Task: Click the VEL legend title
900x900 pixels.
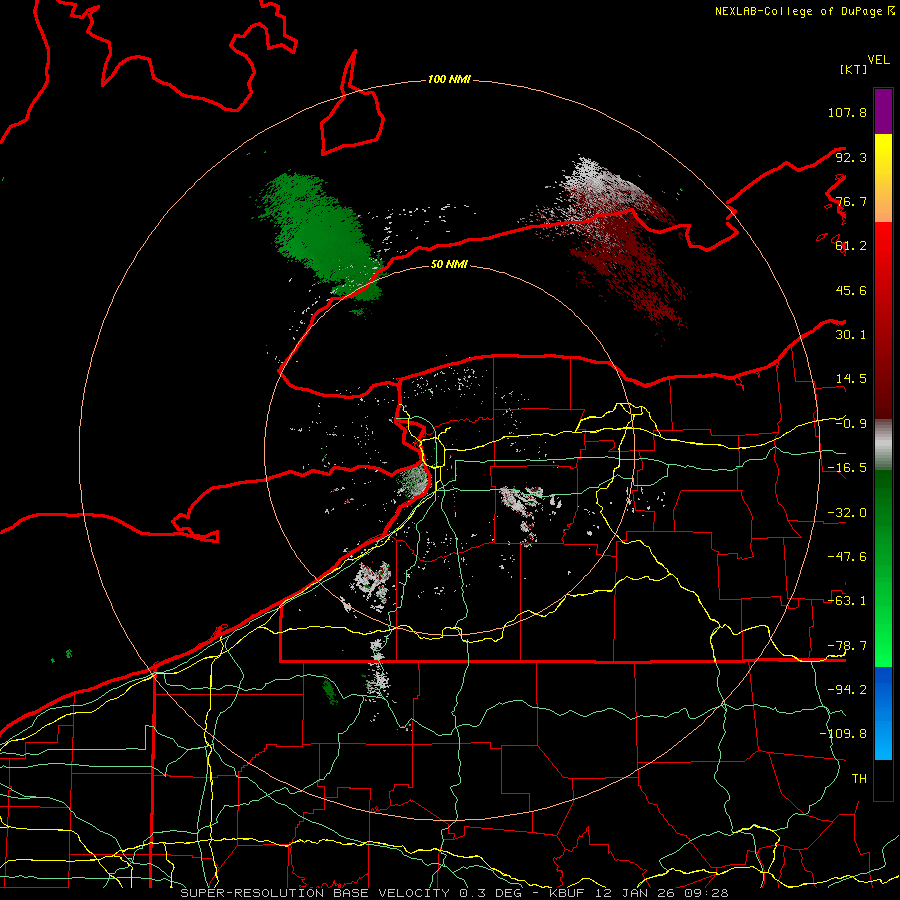Action: (878, 60)
